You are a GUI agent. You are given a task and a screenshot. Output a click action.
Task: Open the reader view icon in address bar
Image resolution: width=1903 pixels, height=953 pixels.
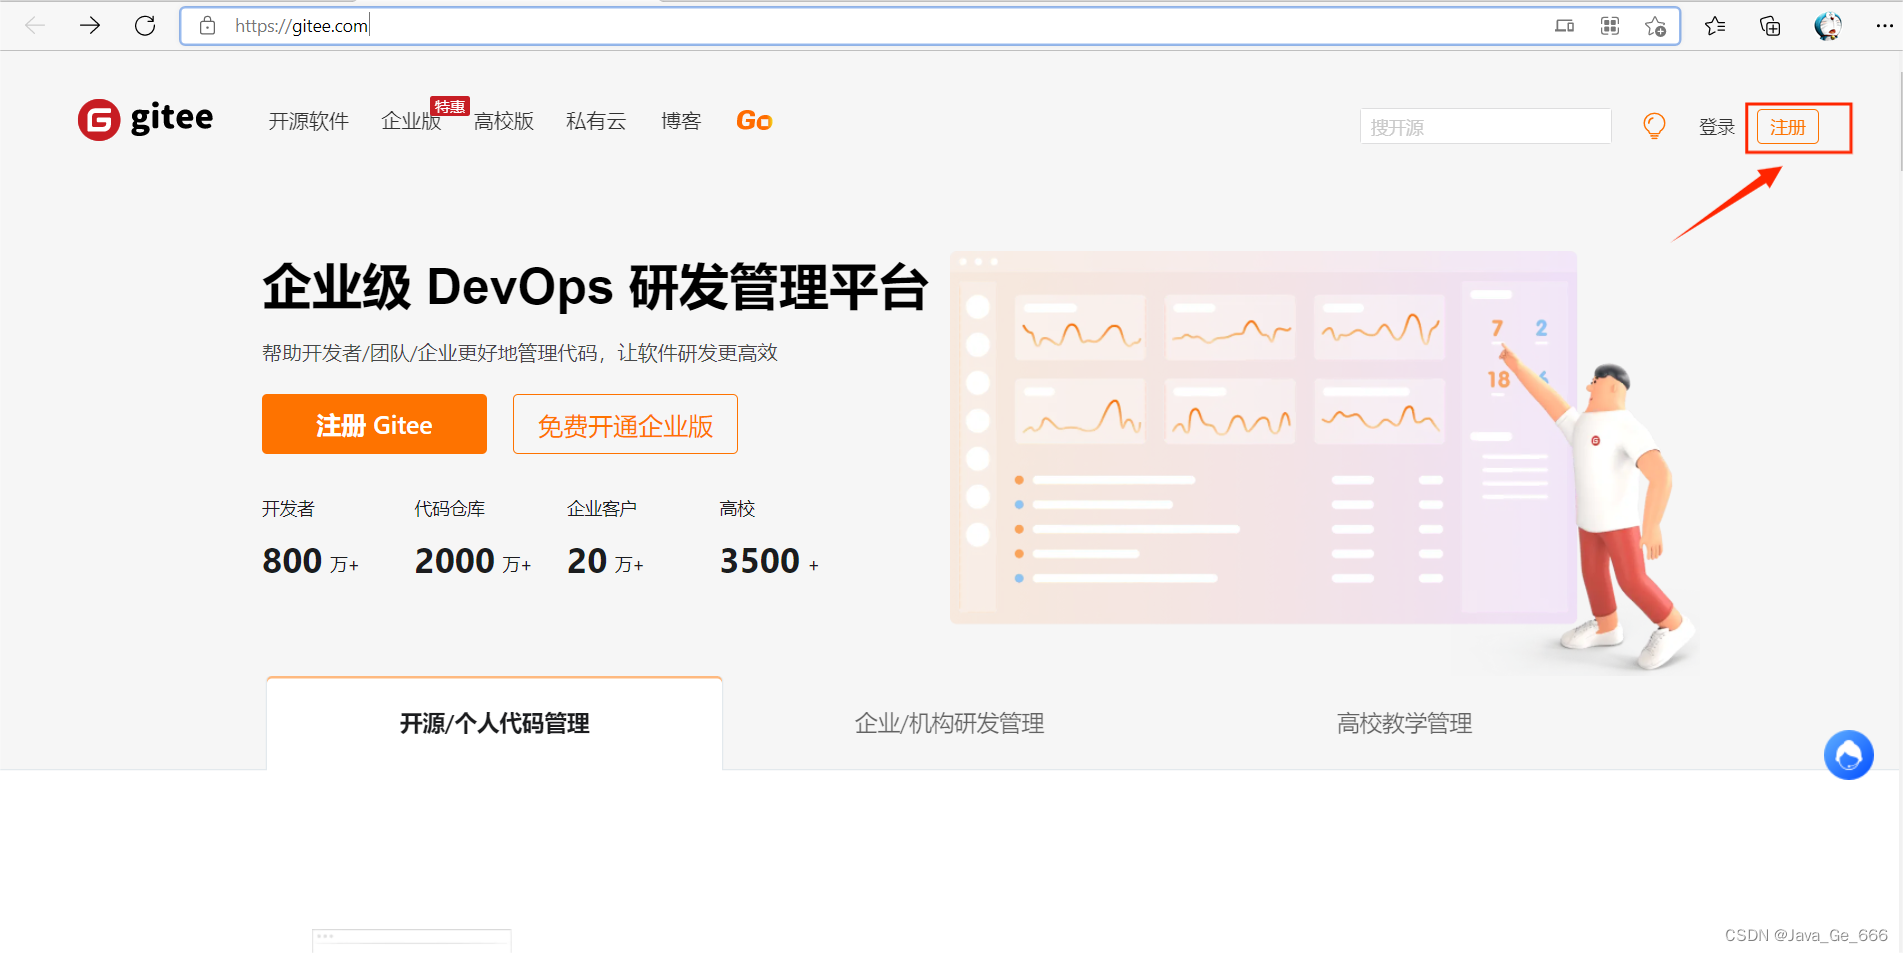tap(1565, 26)
